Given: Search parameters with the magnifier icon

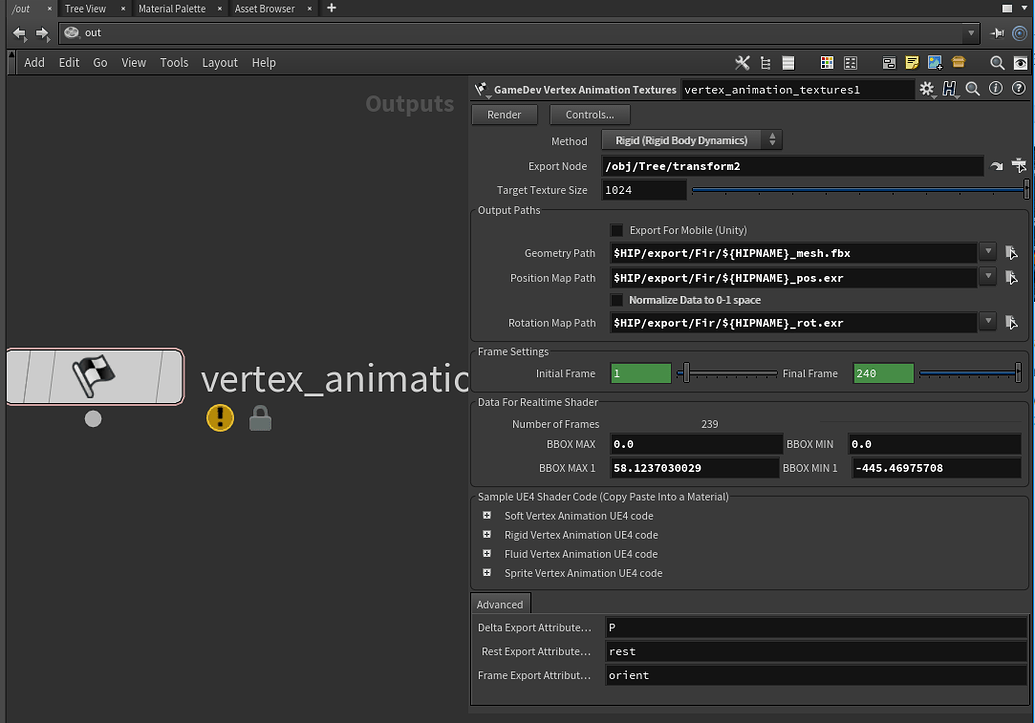Looking at the screenshot, I should click(972, 88).
